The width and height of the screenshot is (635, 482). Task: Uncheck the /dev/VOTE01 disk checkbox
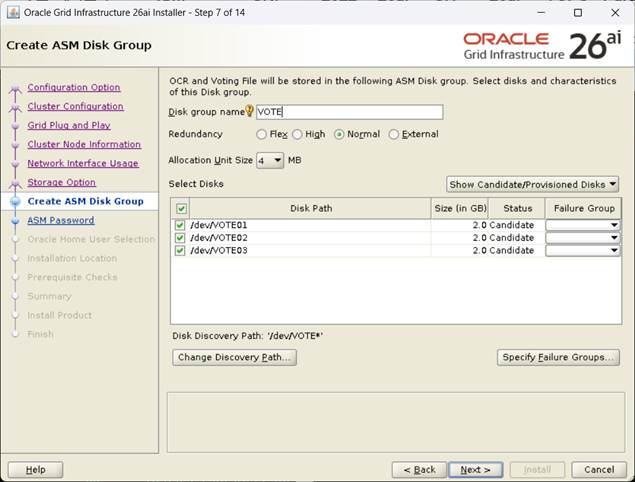tap(180, 225)
